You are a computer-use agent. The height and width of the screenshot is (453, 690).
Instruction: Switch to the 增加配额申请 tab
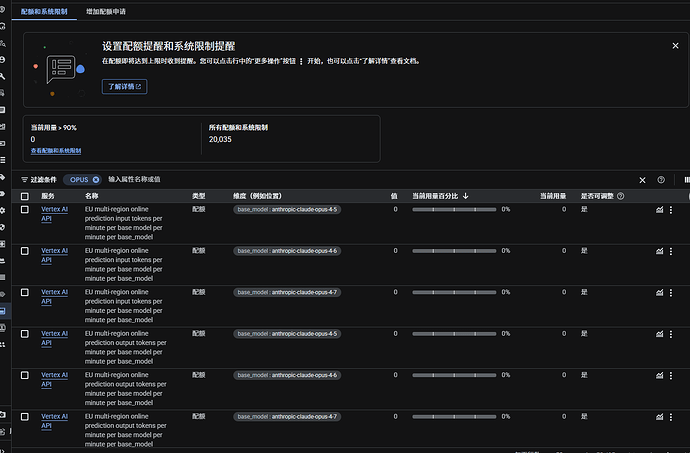[106, 11]
